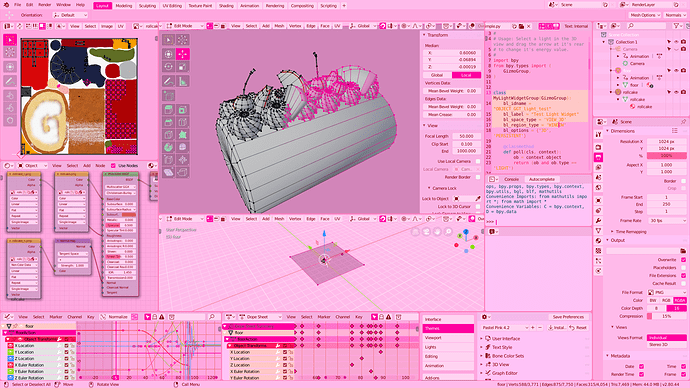Viewport: 690px width, 388px height.
Task: Open the Window menu in top bar
Action: 63,5
